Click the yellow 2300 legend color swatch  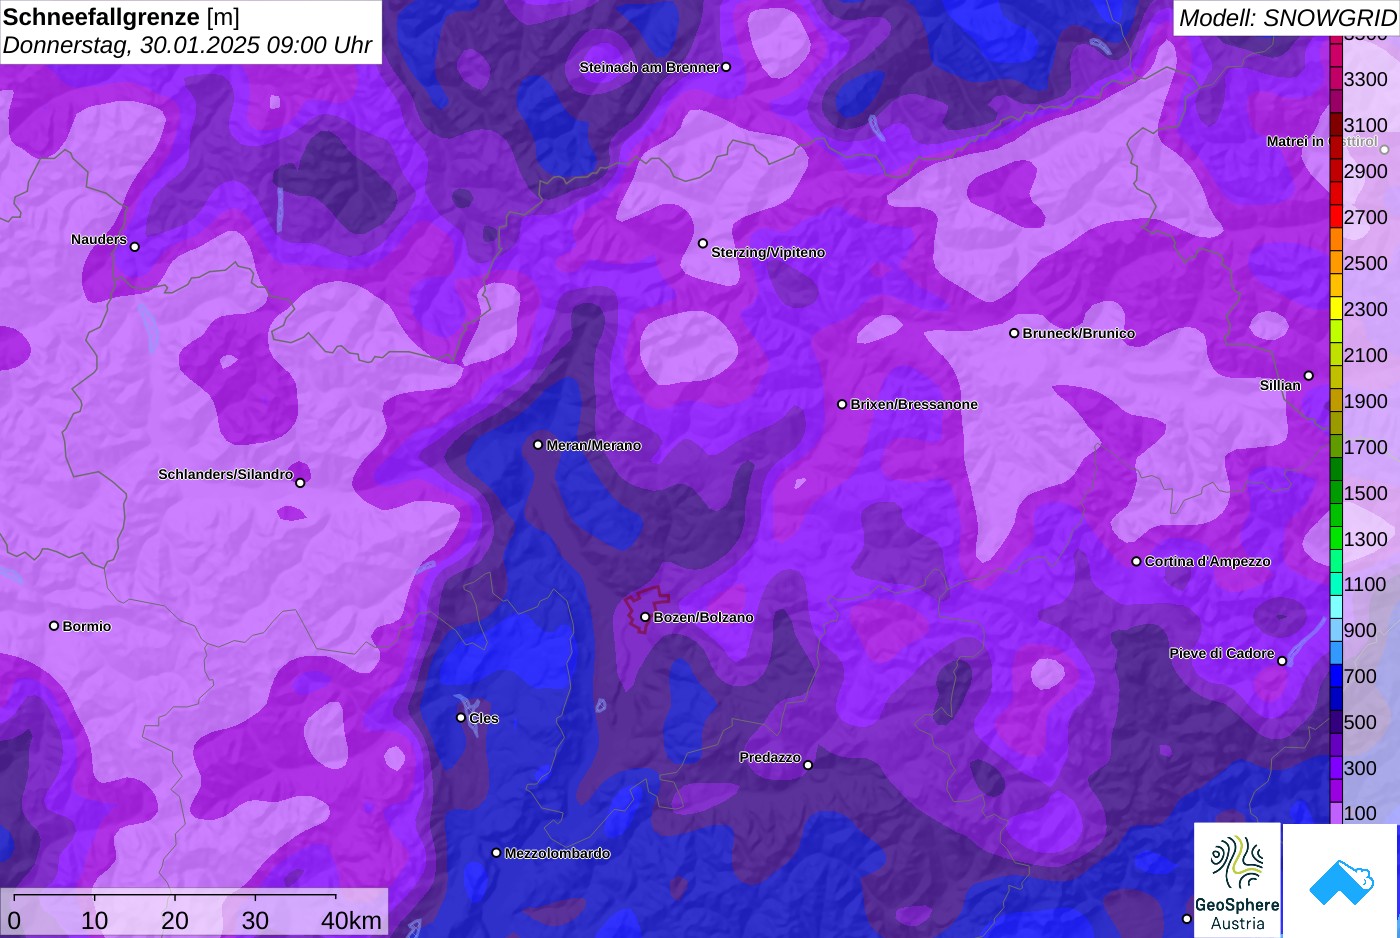[1336, 308]
